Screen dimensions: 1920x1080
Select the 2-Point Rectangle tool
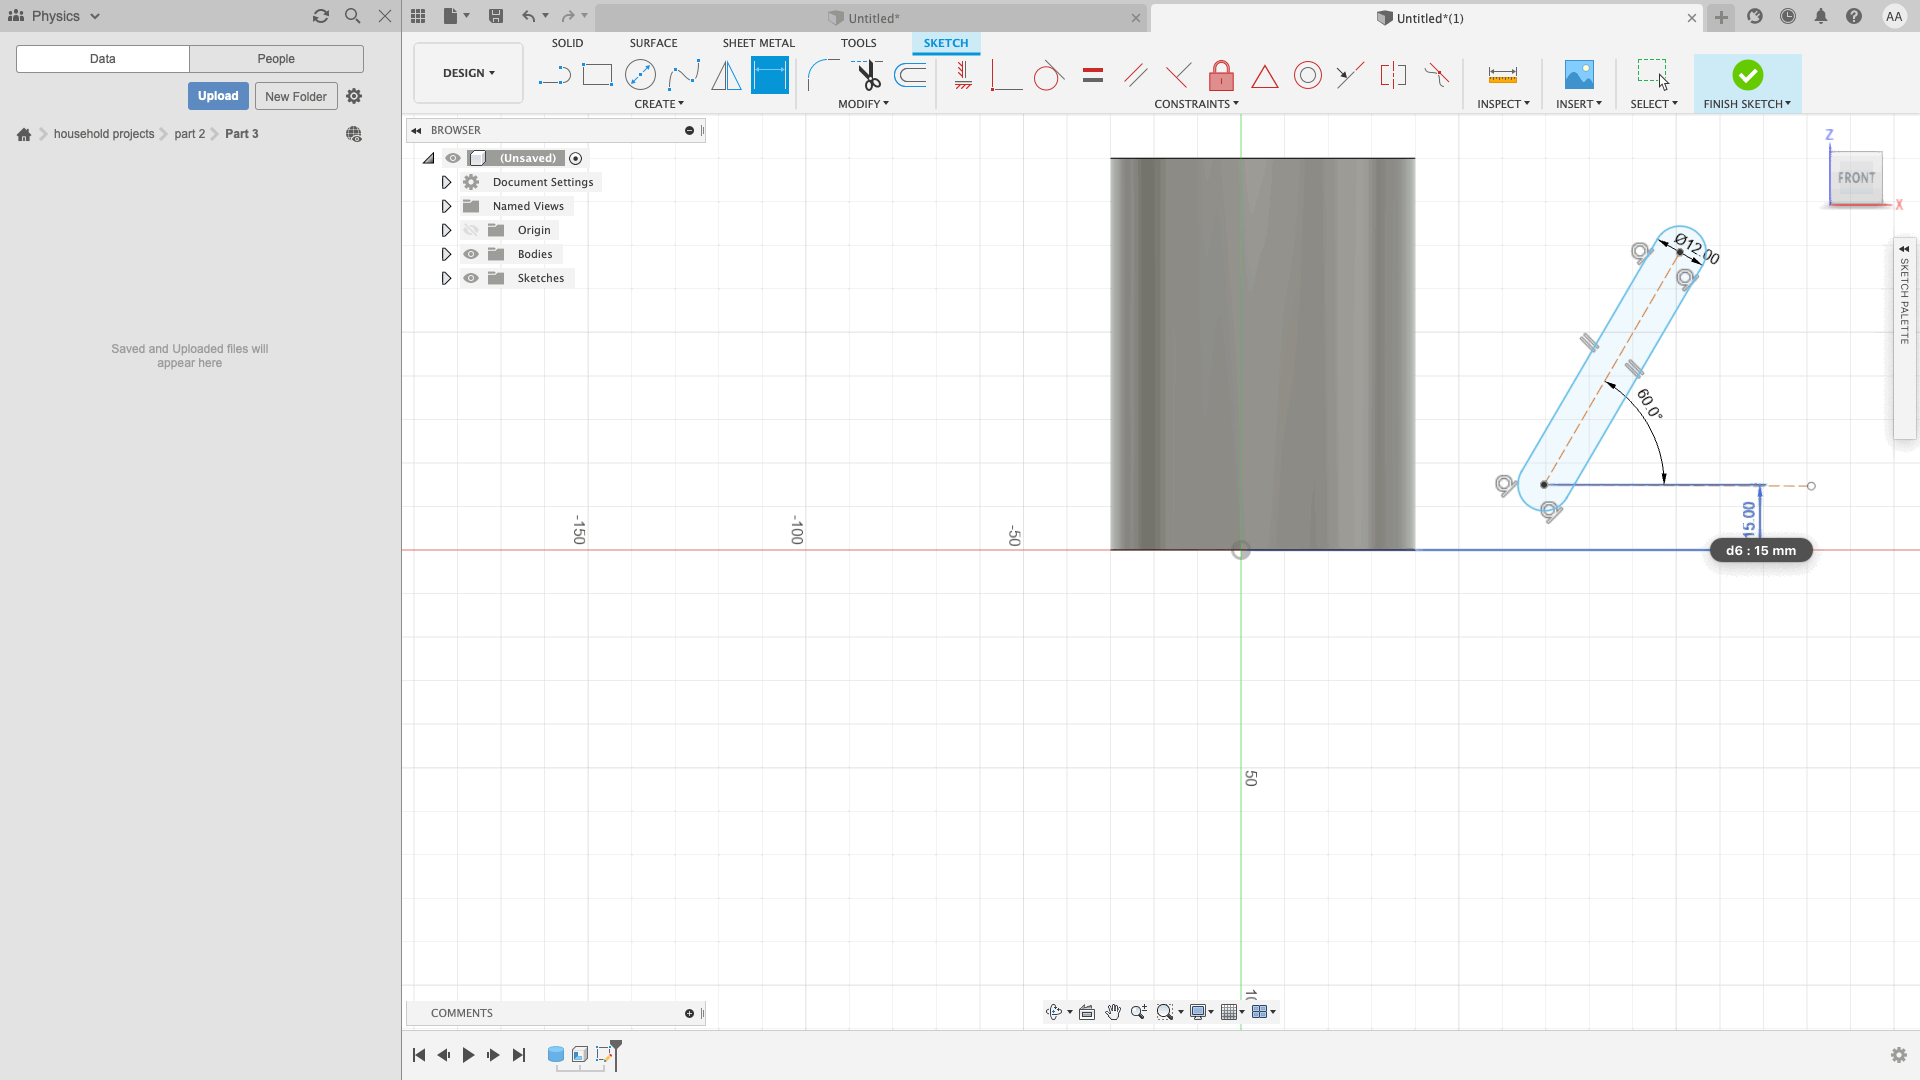click(597, 75)
